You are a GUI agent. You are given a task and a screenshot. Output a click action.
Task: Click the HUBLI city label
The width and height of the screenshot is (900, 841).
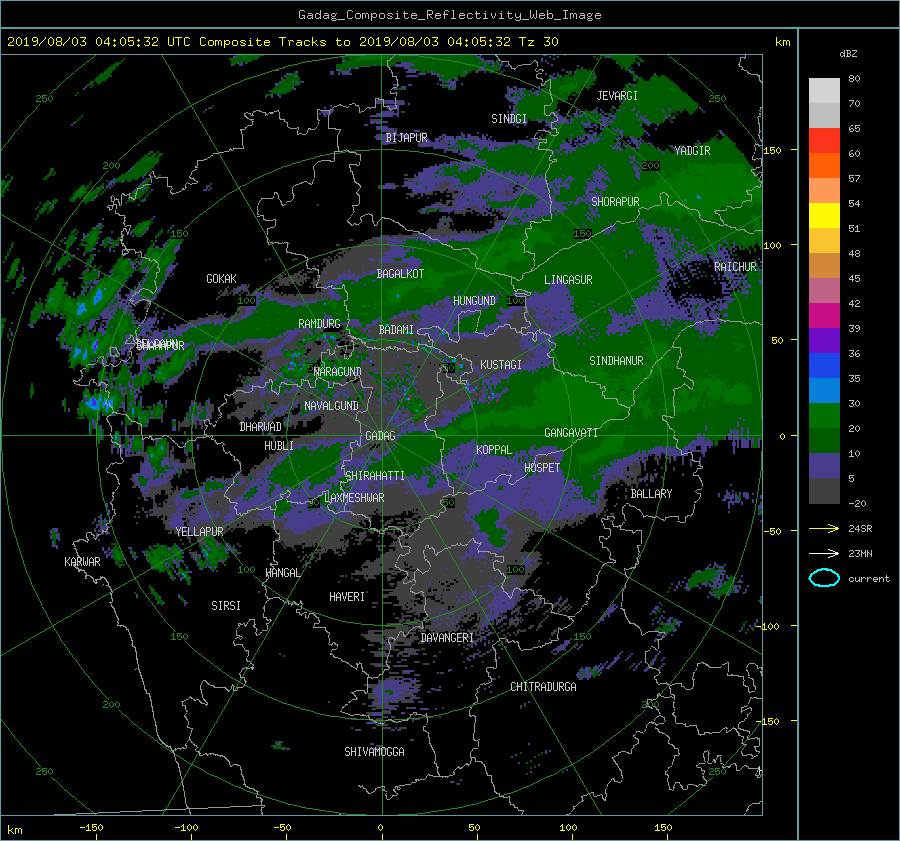click(x=279, y=446)
